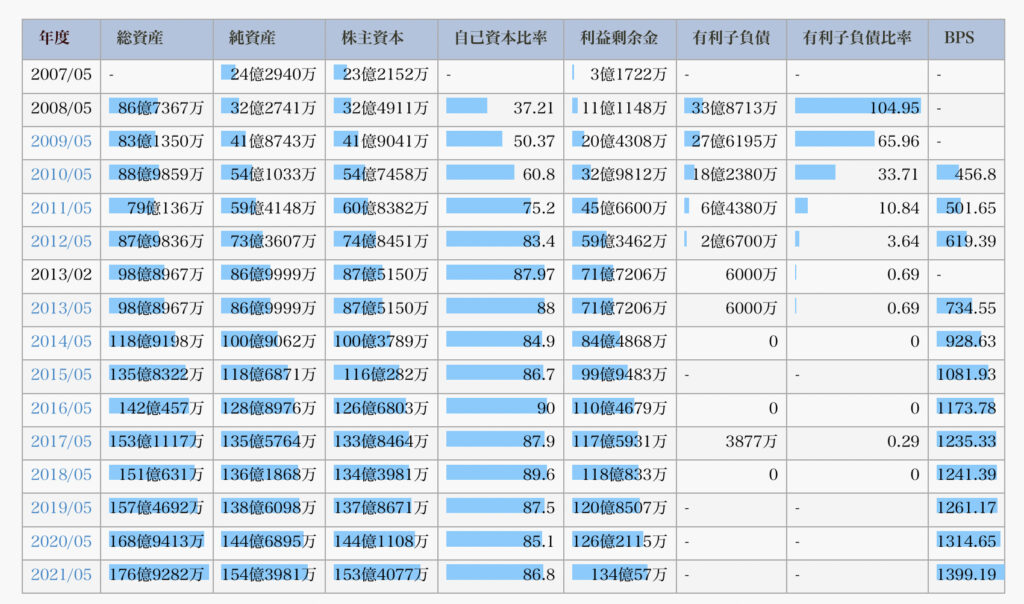Select shareholder equity cell 23億2152万
This screenshot has height=604, width=1024.
tap(381, 74)
